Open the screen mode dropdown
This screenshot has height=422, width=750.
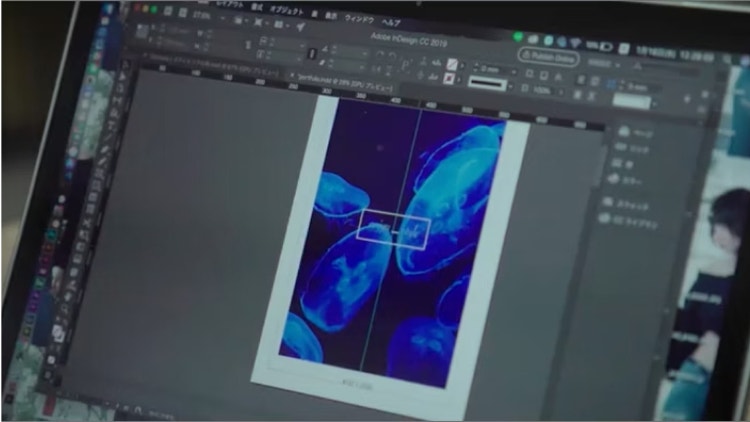(261, 22)
